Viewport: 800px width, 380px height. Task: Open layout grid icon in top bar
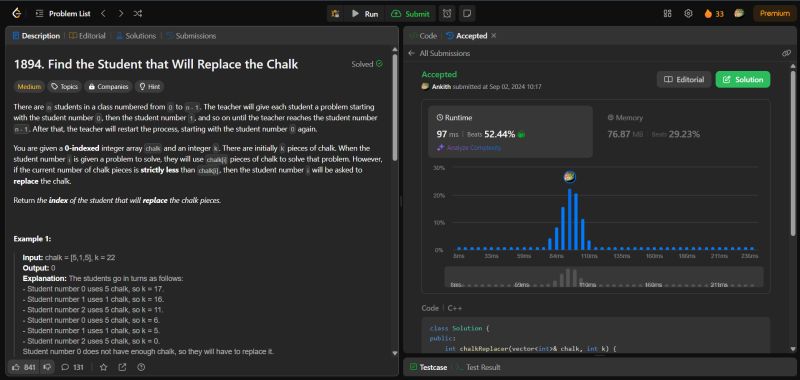pyautogui.click(x=667, y=14)
